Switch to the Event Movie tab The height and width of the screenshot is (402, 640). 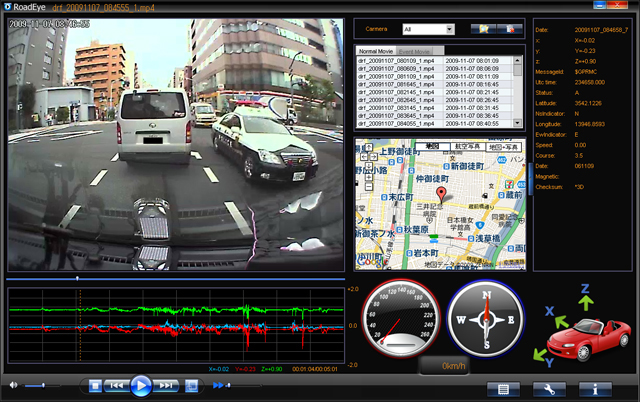tap(414, 51)
